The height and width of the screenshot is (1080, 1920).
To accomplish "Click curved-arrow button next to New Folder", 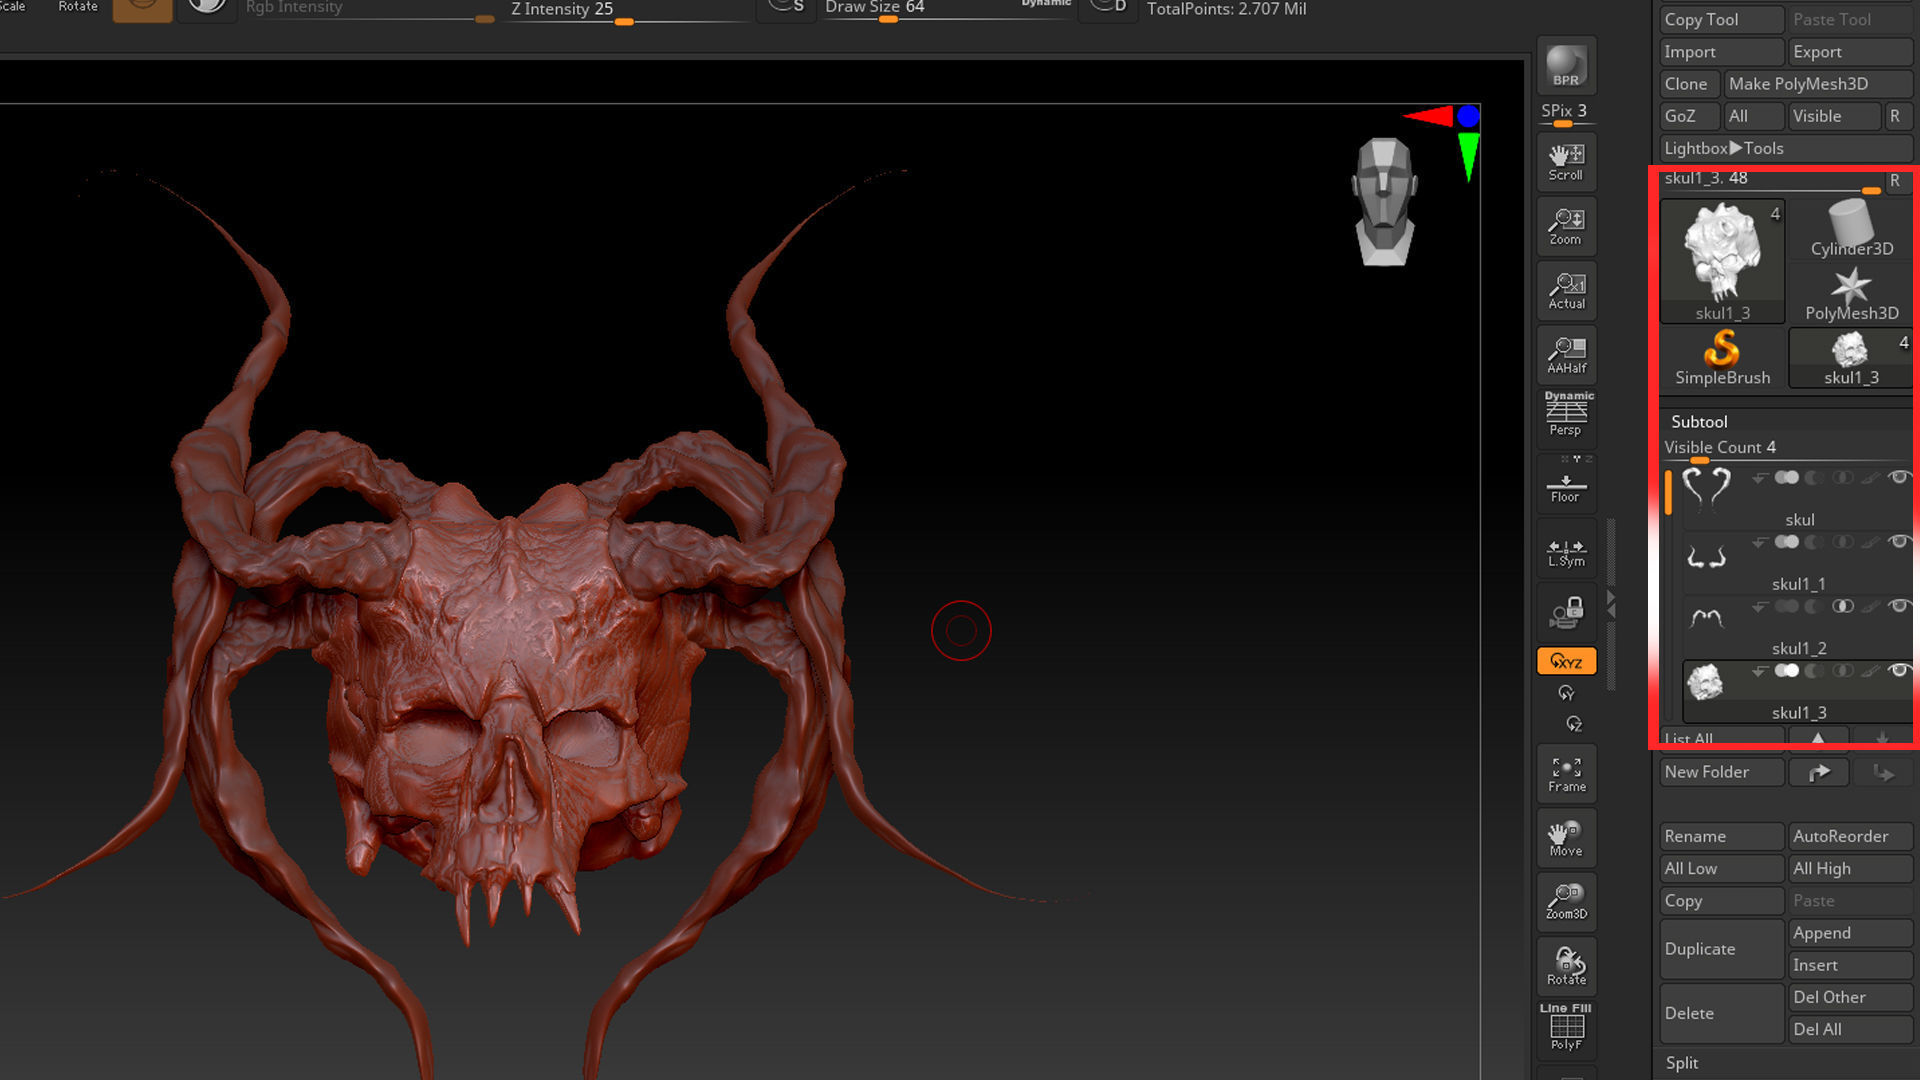I will [1819, 772].
